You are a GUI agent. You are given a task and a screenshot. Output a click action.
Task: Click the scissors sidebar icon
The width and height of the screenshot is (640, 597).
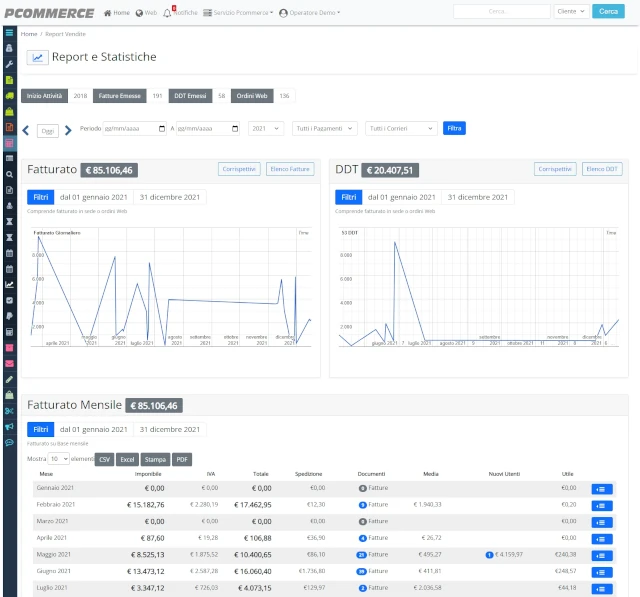pyautogui.click(x=9, y=411)
